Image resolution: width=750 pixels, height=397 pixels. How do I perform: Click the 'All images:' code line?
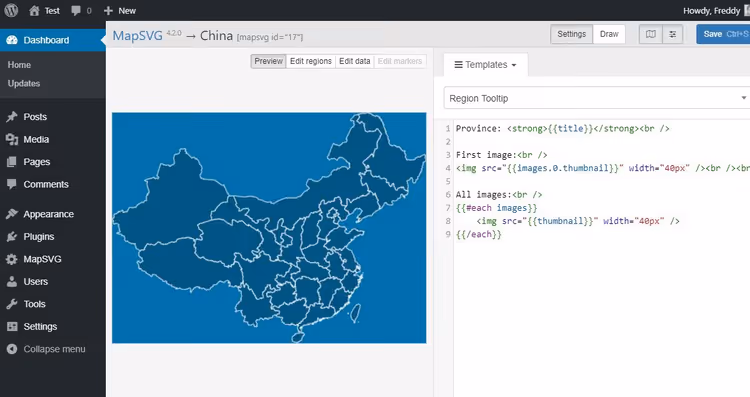[x=499, y=194]
